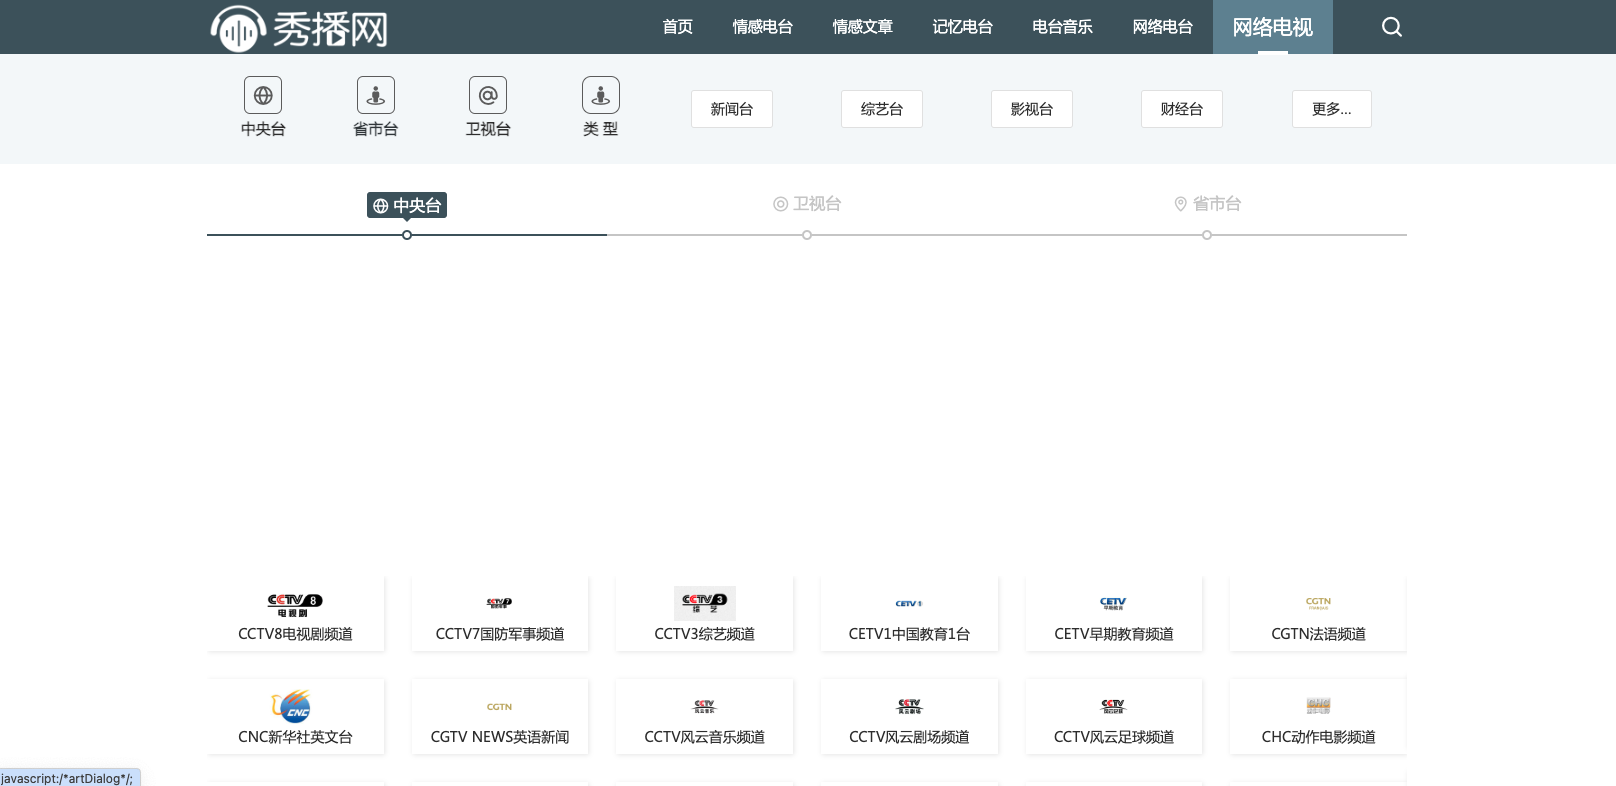Open the CHC动作电影频道 text link

(x=1318, y=737)
